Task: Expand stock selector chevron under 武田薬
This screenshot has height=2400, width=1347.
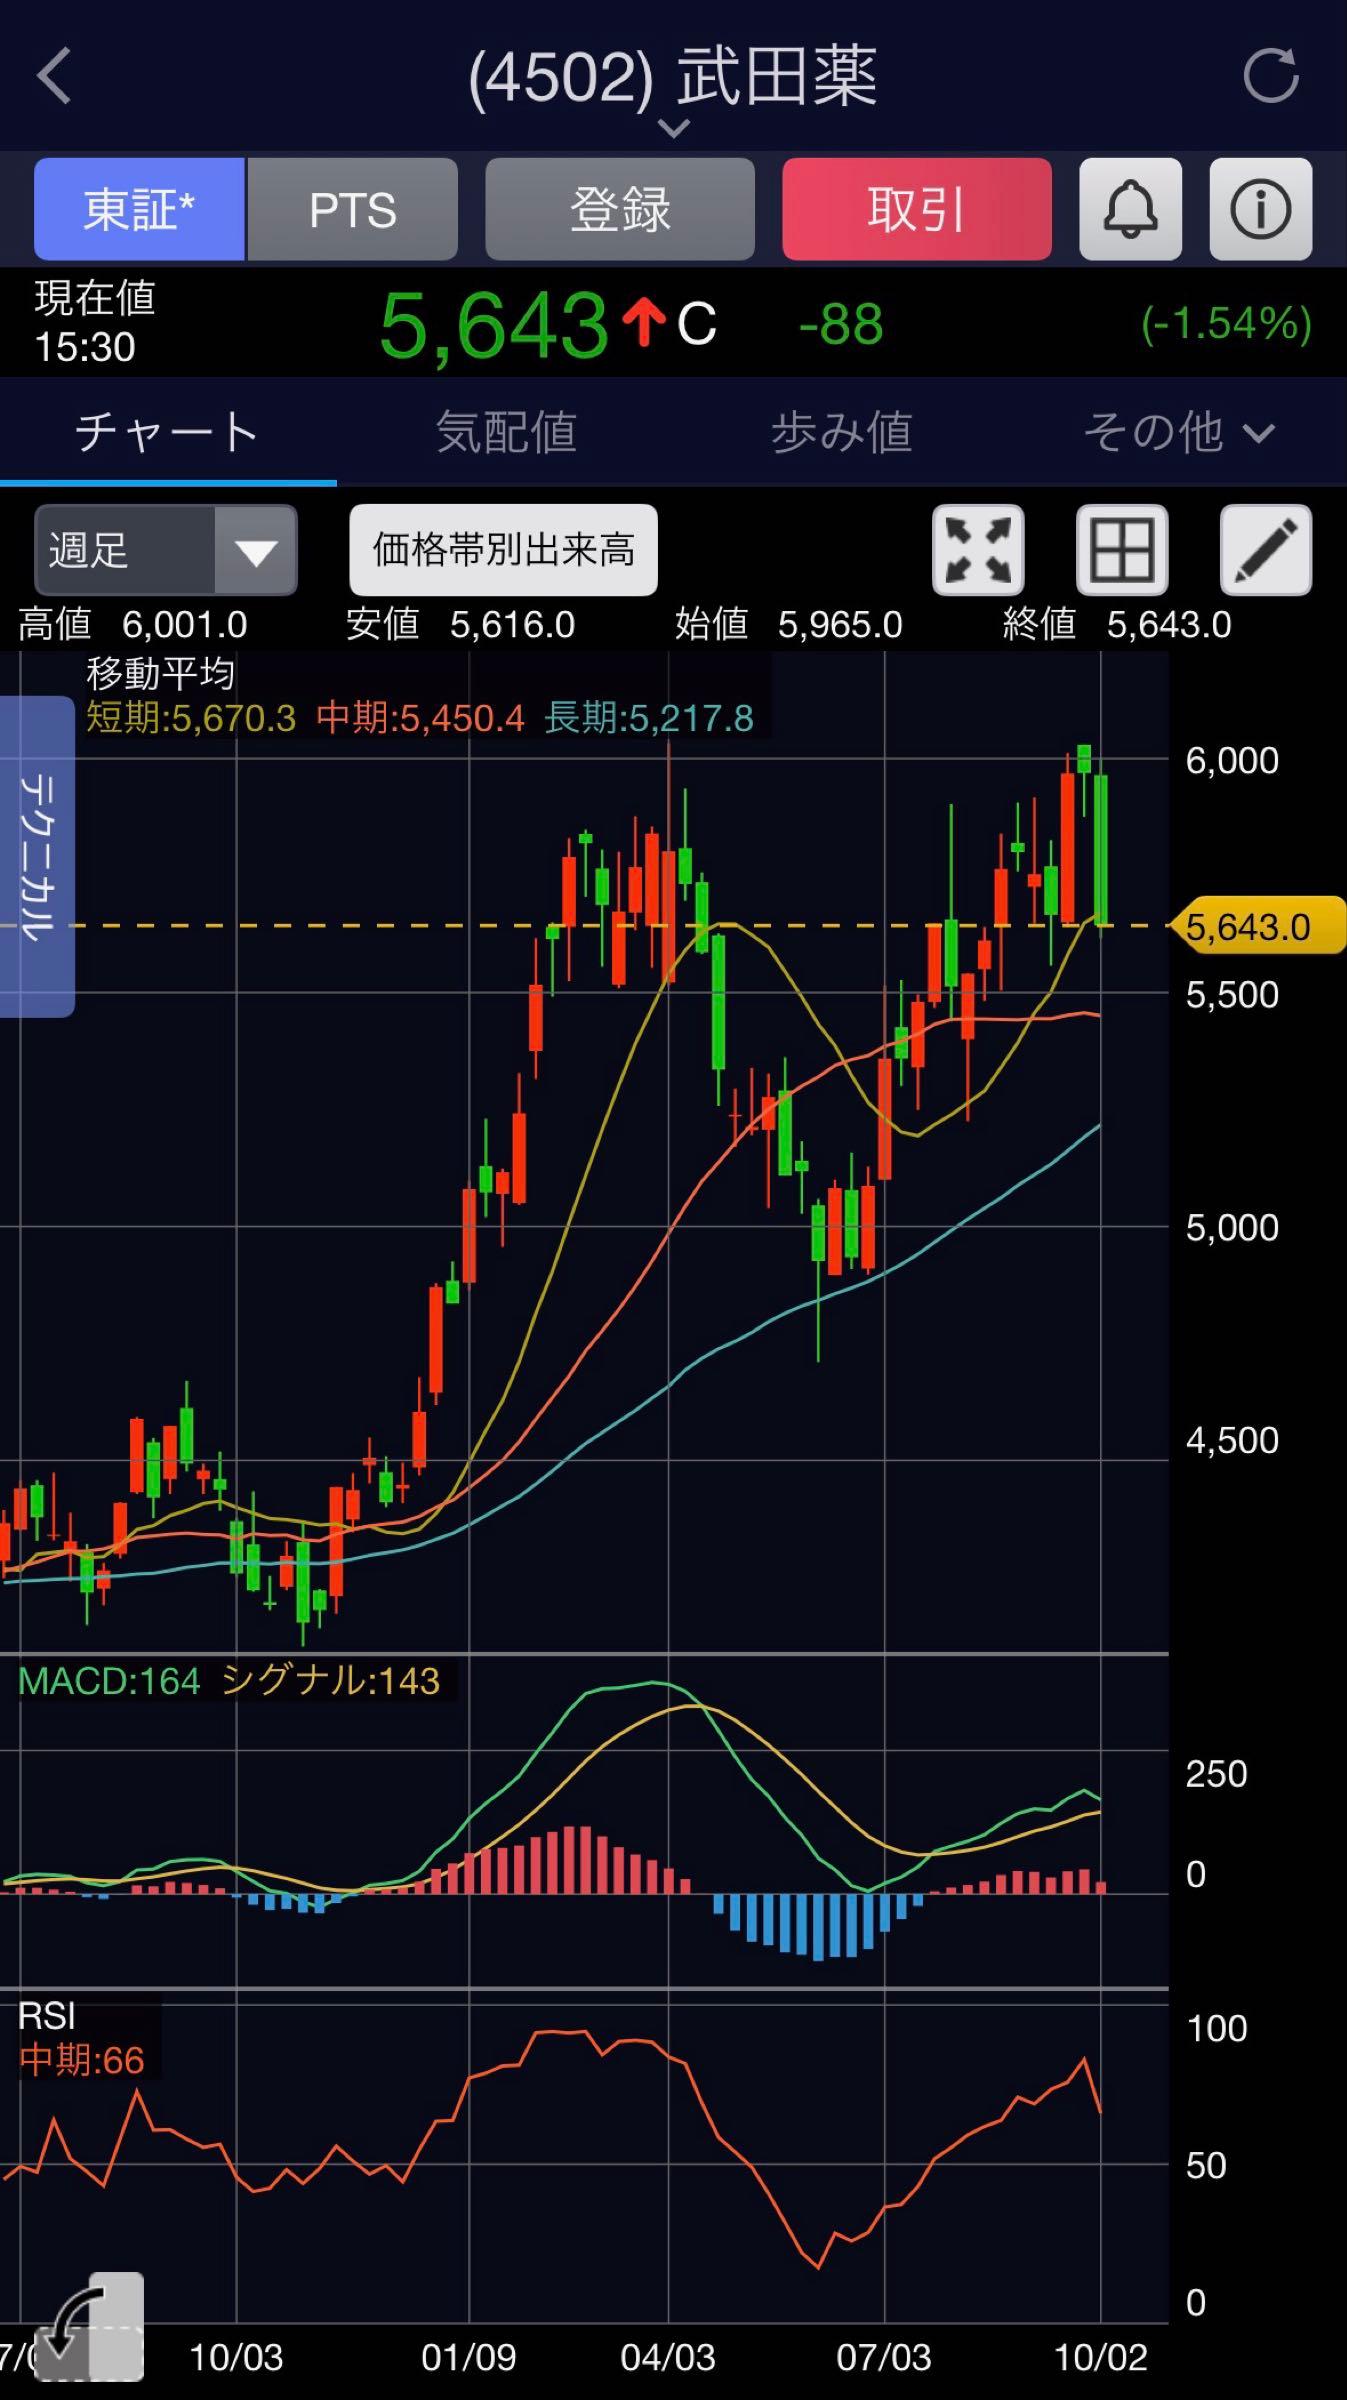Action: pos(674,128)
